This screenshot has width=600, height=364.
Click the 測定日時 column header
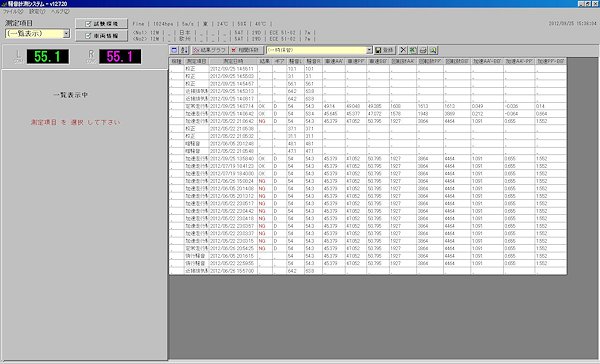pos(233,61)
